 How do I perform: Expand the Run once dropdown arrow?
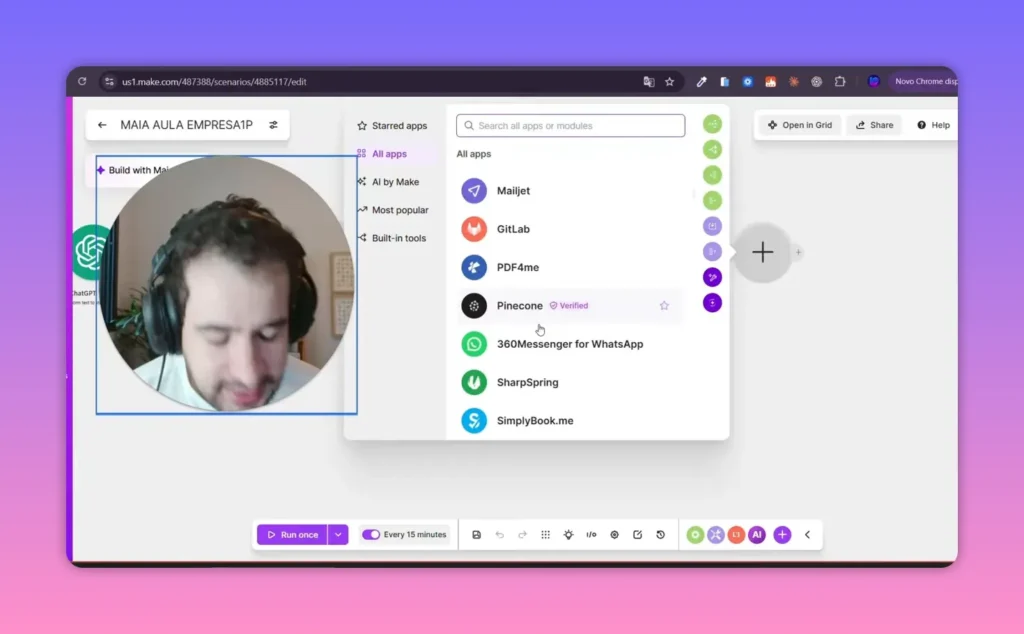pos(338,535)
